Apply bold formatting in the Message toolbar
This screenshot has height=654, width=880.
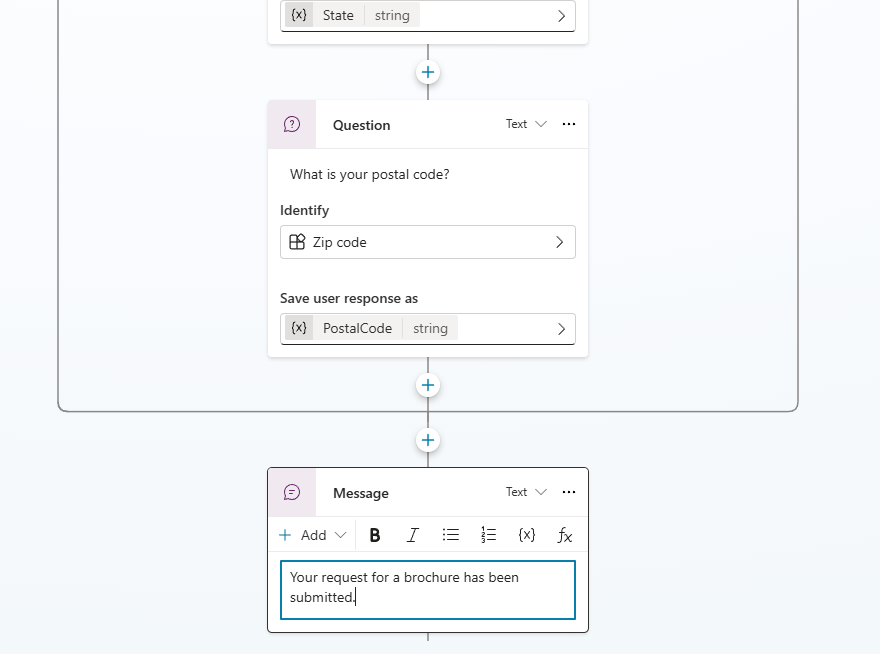(x=374, y=535)
